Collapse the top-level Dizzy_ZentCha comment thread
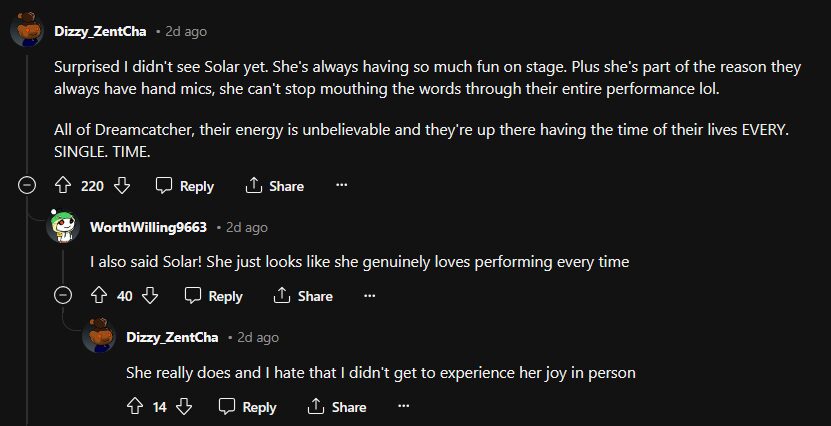 27,186
